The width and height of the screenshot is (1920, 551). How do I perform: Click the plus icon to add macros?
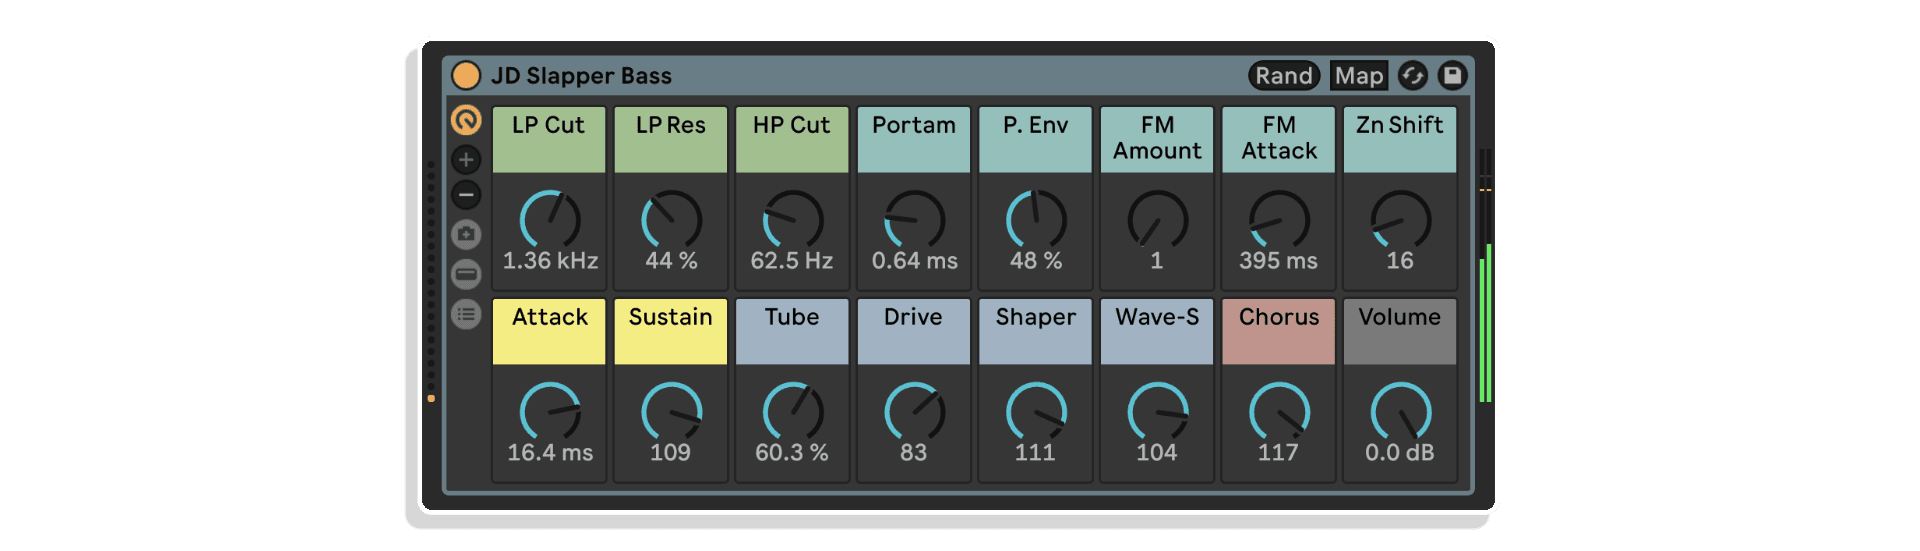[466, 159]
